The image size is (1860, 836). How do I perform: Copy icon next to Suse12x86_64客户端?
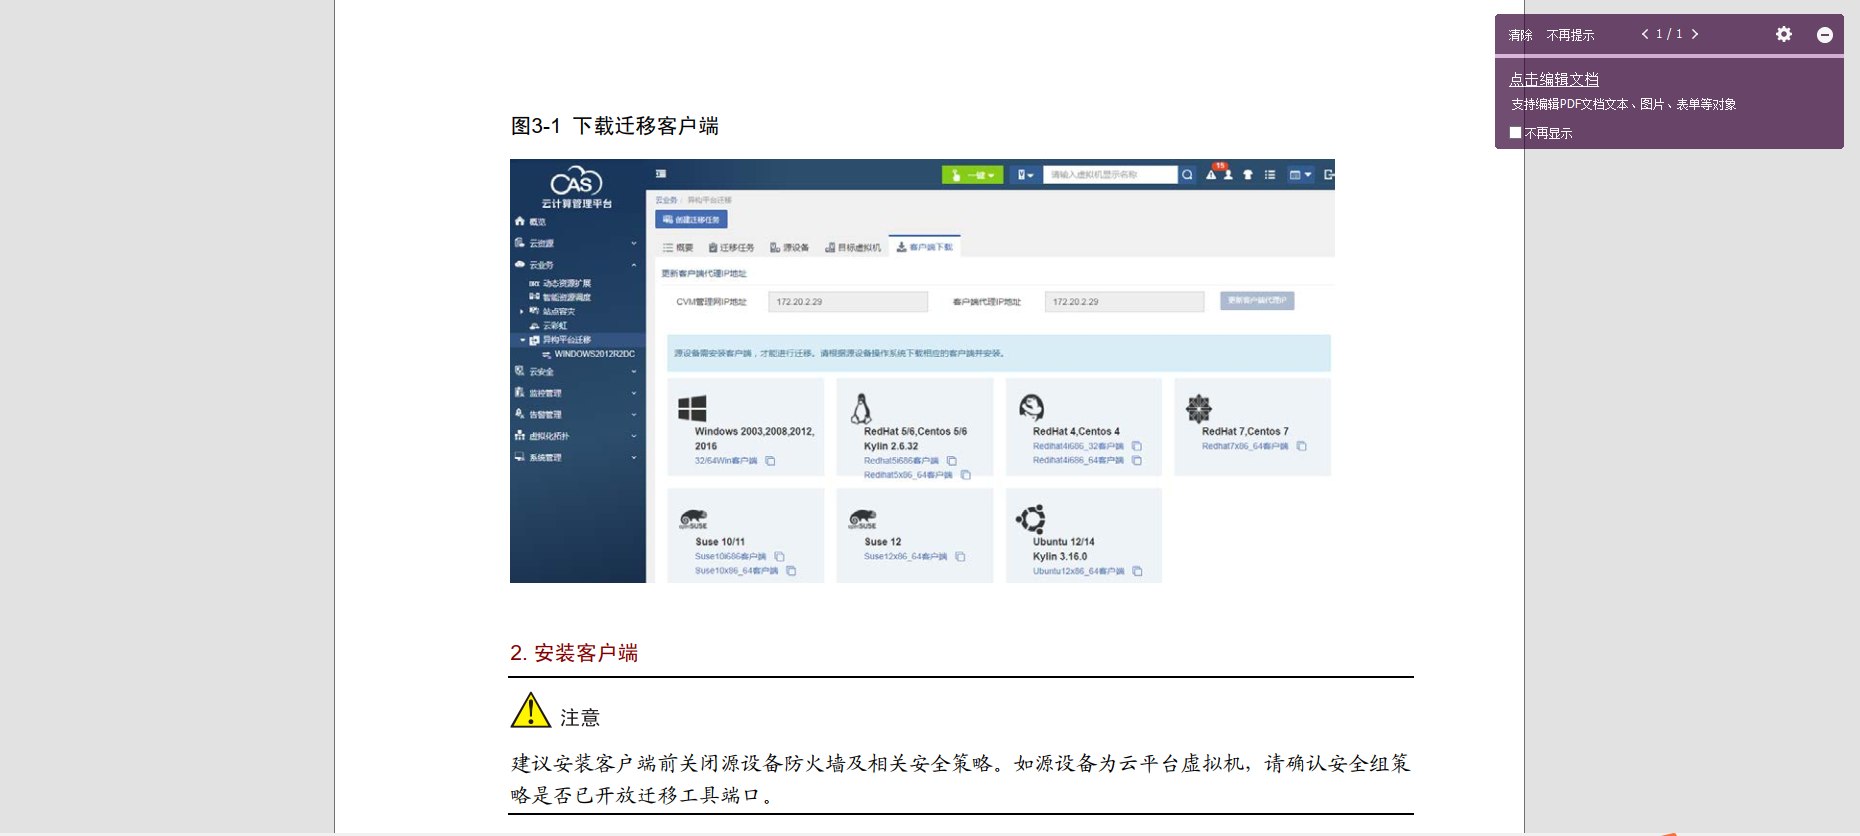(x=960, y=557)
